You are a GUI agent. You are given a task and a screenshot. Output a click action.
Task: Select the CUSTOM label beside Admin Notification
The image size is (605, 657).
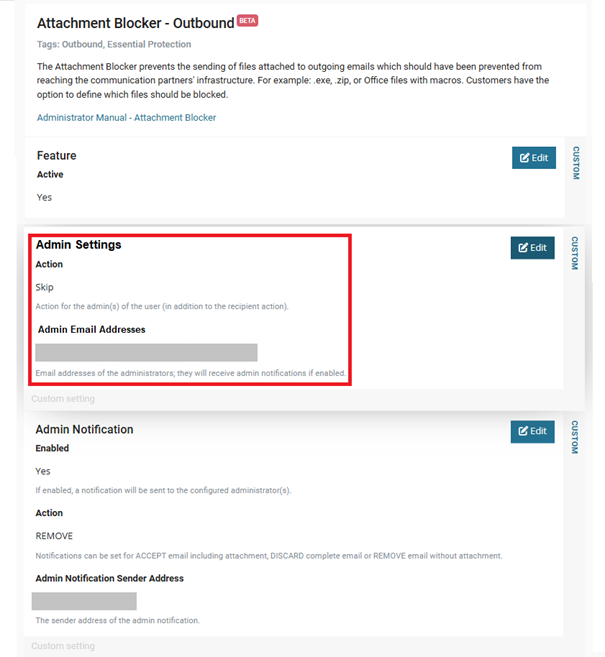click(575, 437)
